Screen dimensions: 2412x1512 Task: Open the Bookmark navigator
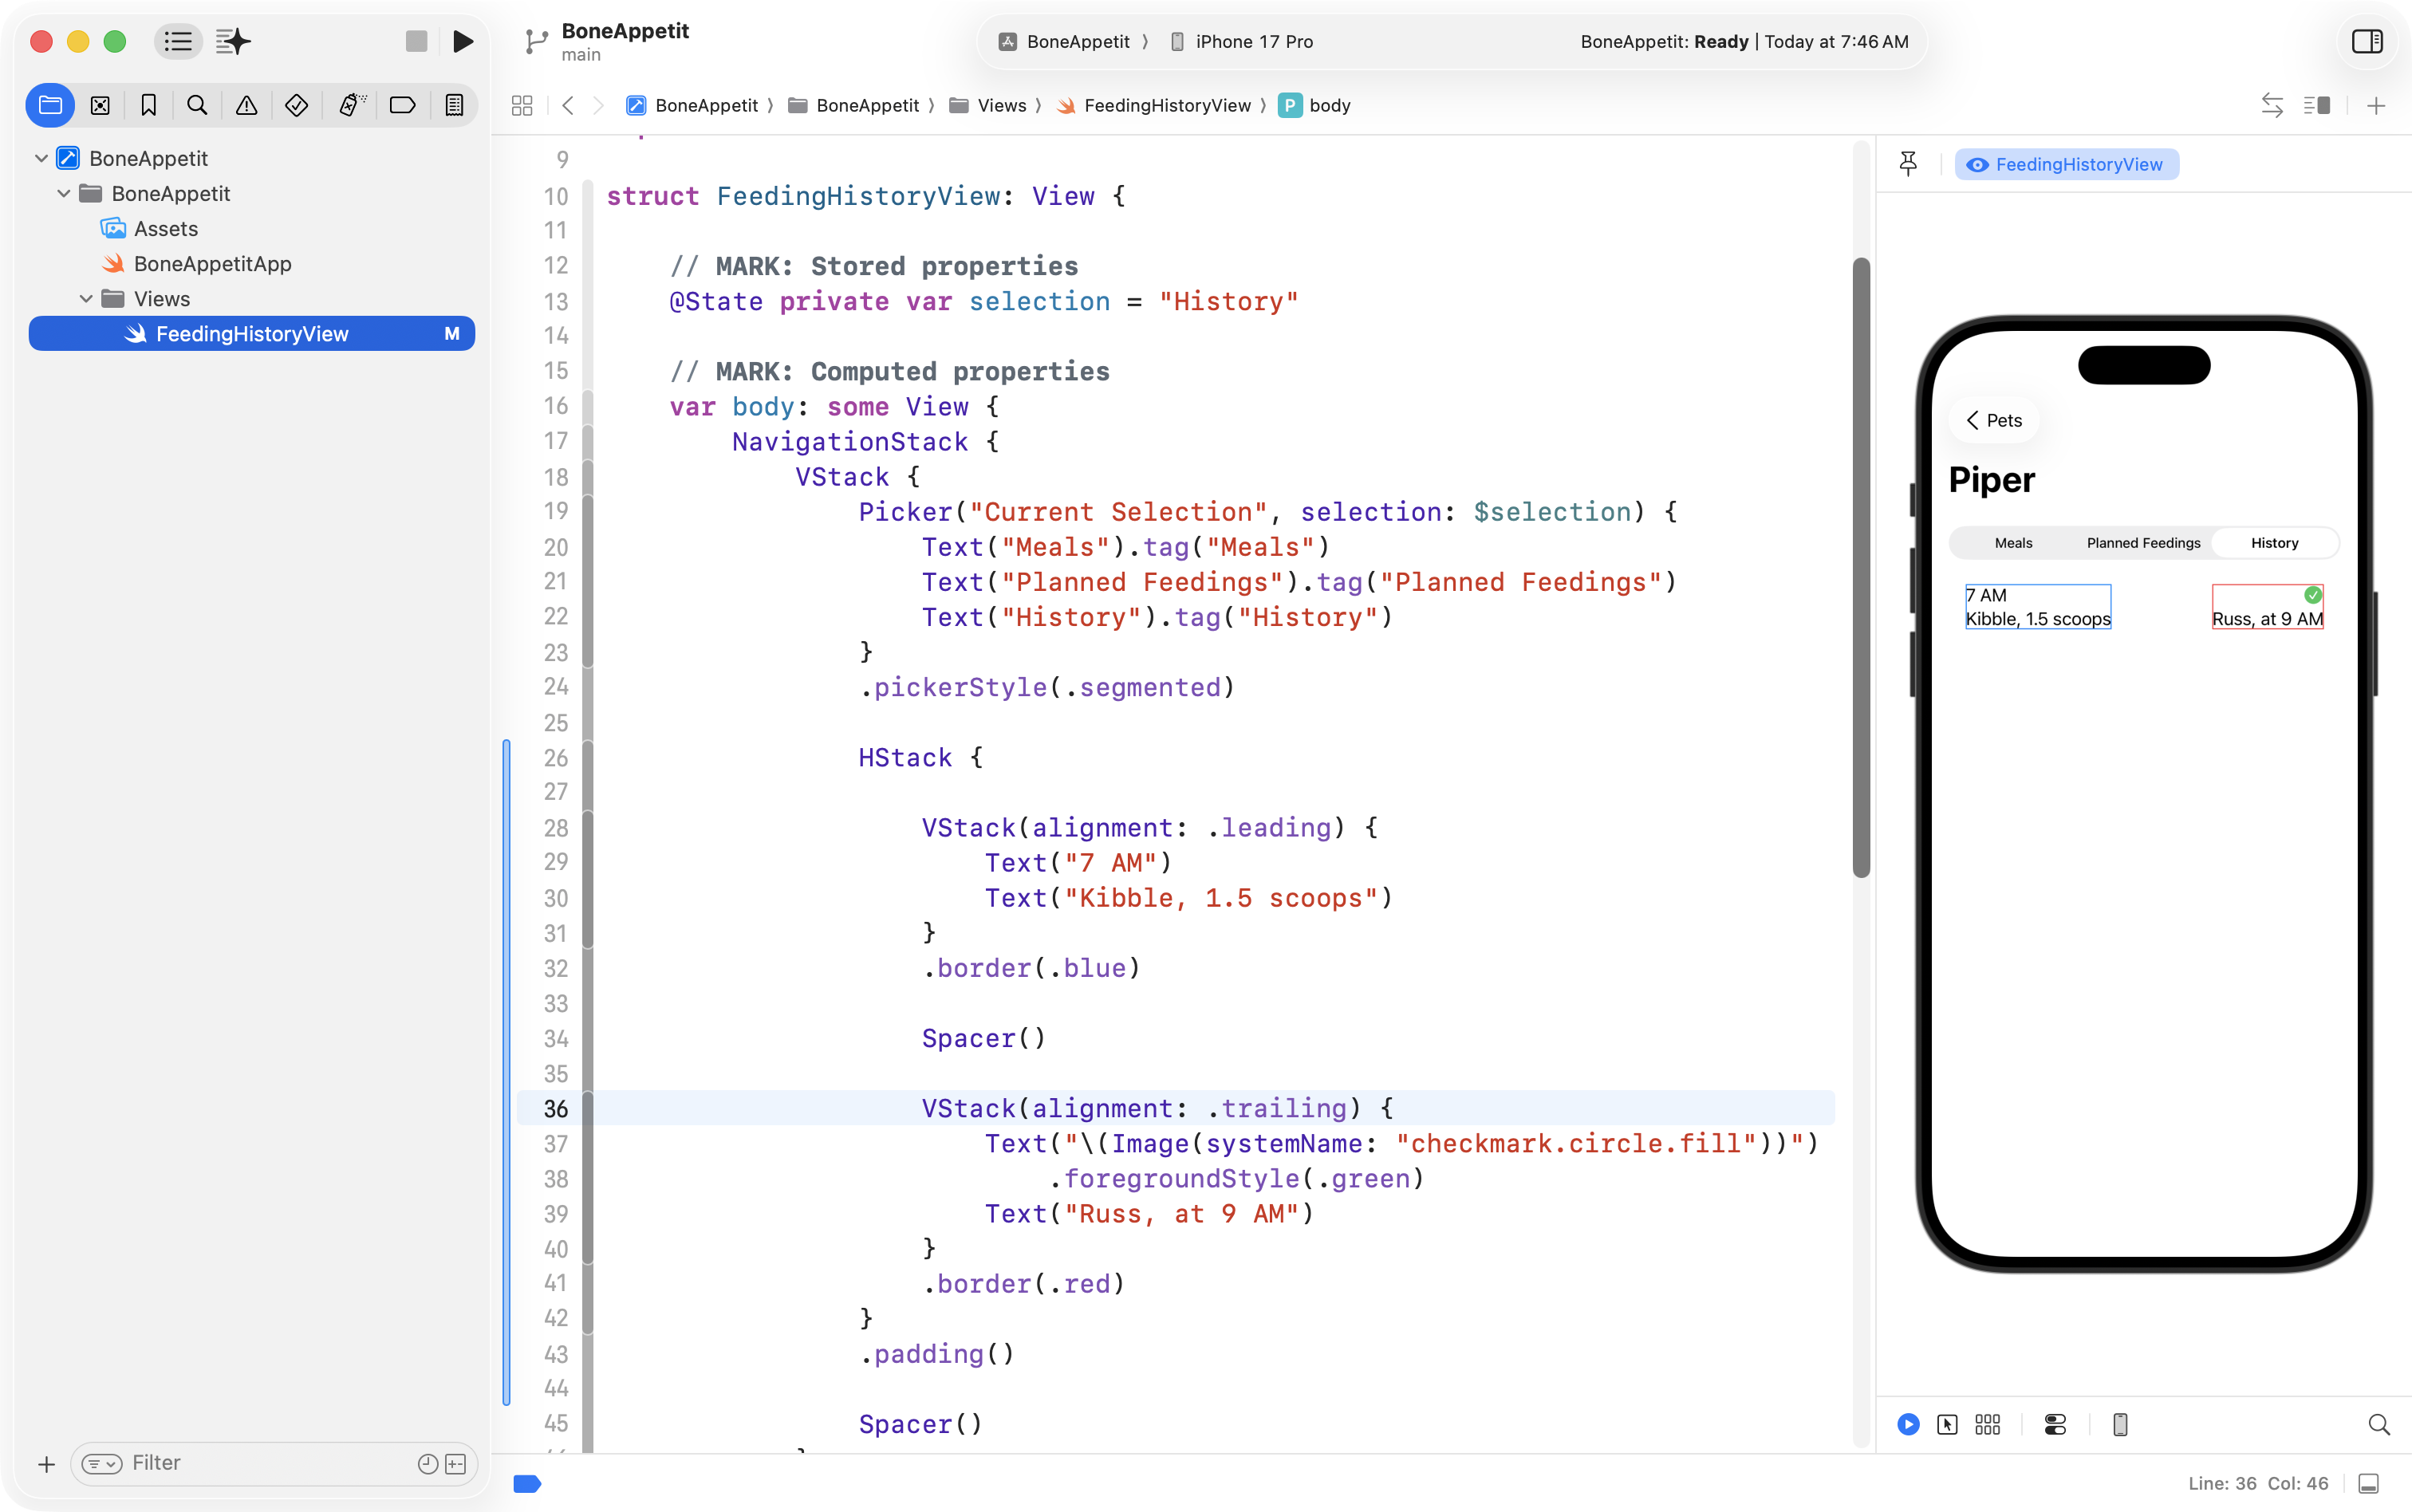click(x=149, y=105)
